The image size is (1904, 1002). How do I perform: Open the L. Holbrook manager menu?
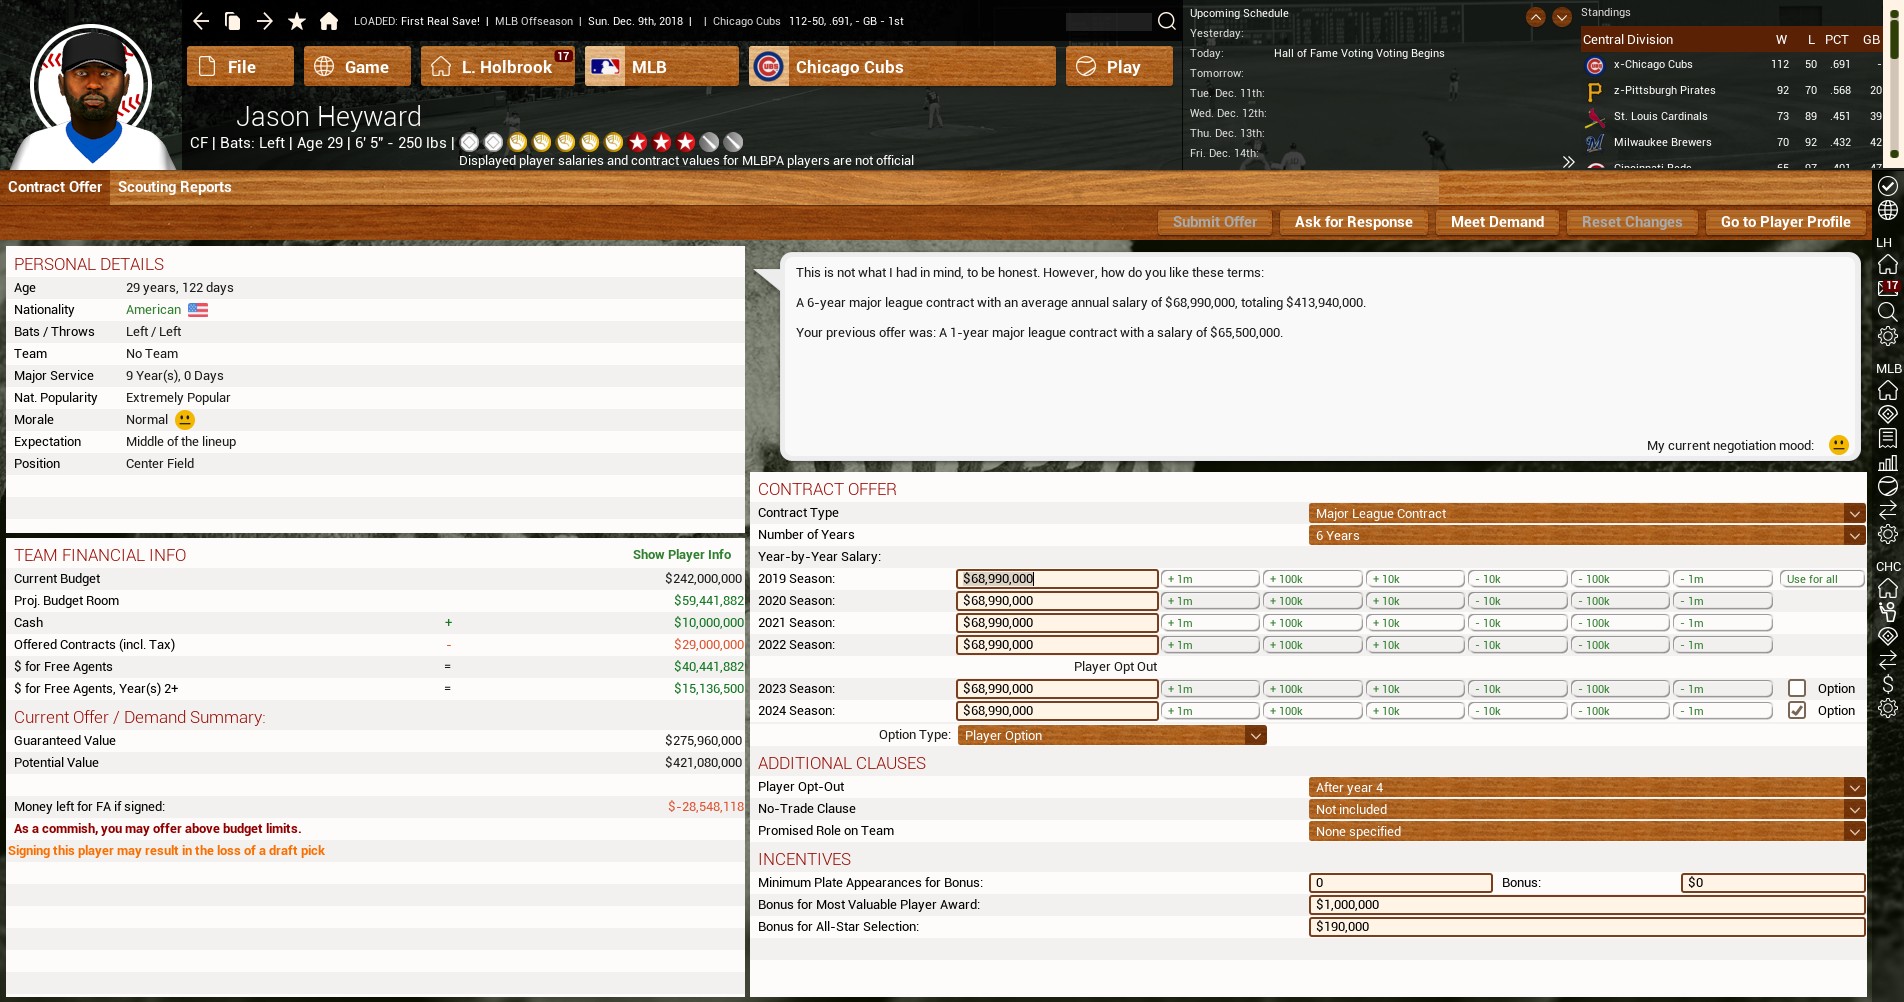point(497,66)
